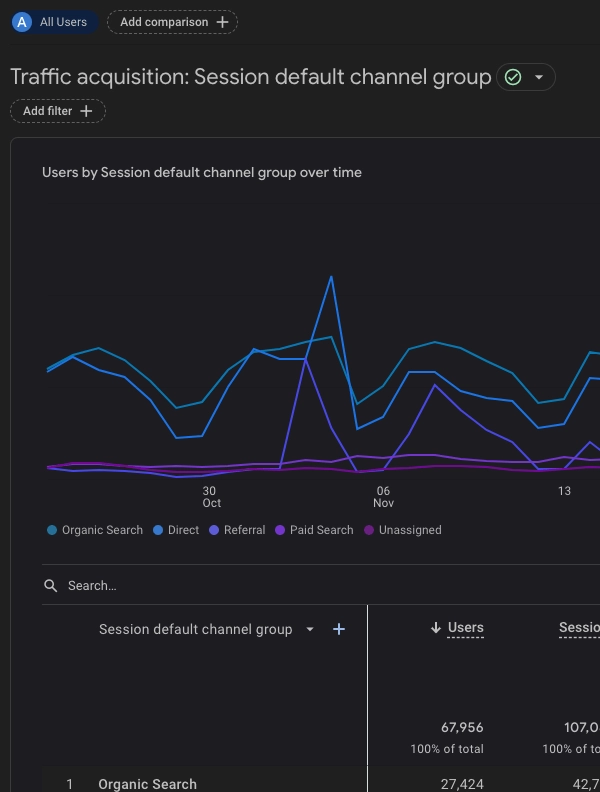
Task: Click the 30 Oct date axis label
Action: tap(211, 497)
